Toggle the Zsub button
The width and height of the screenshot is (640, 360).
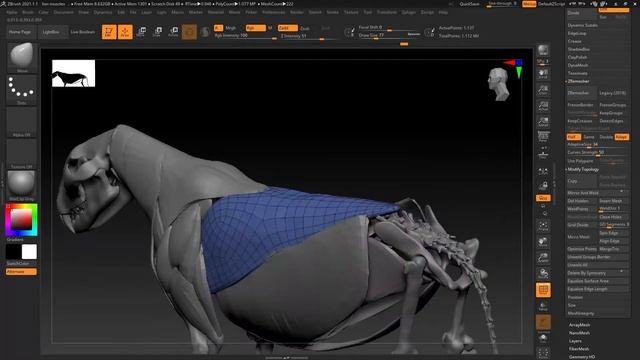[305, 29]
